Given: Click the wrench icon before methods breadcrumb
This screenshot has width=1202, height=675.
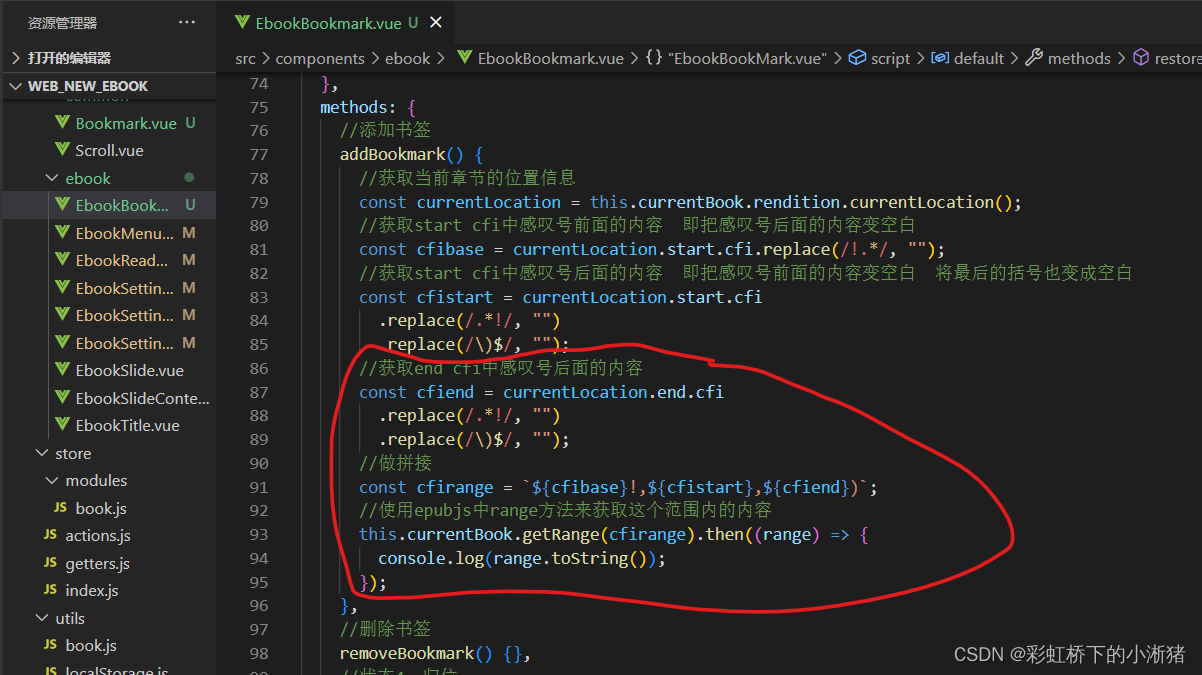Looking at the screenshot, I should point(1035,58).
